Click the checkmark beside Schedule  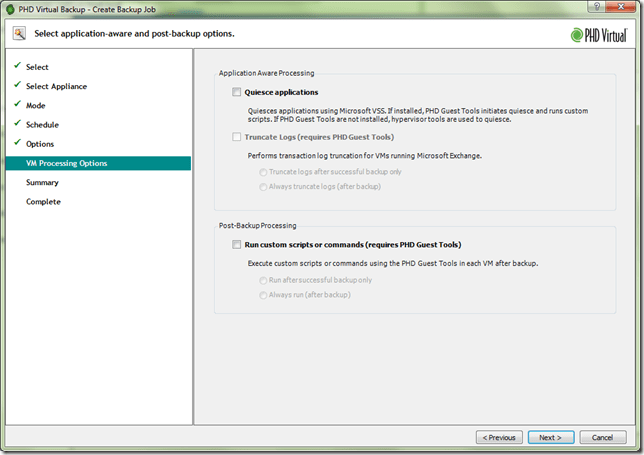(x=17, y=125)
